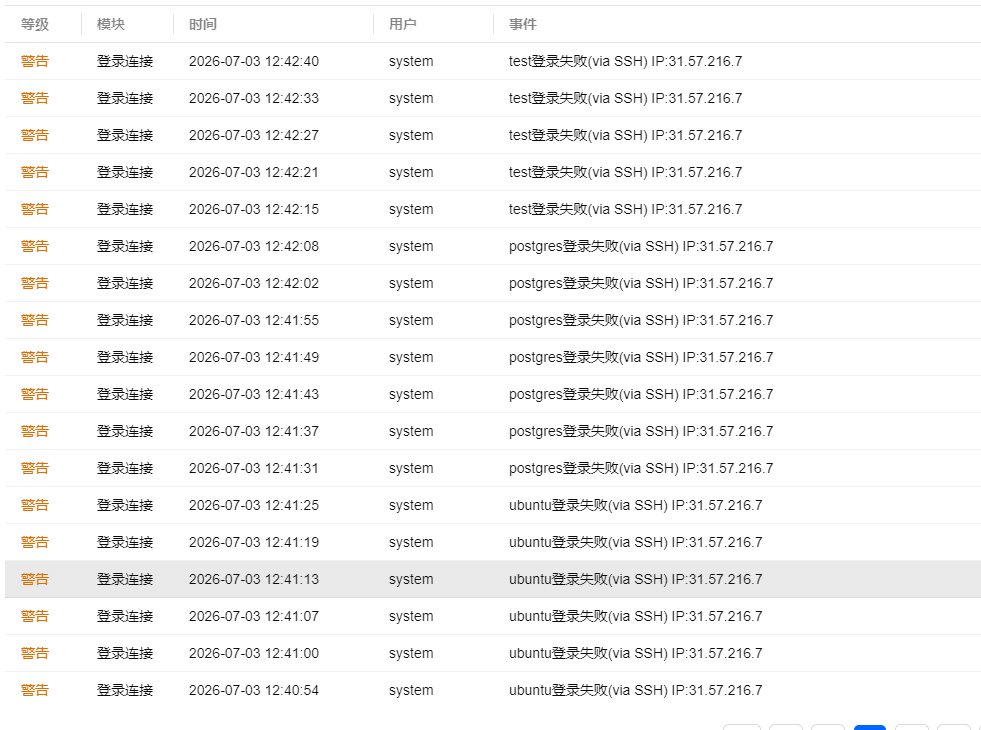Click the 模块 column header
The width and height of the screenshot is (981, 730).
[x=111, y=24]
